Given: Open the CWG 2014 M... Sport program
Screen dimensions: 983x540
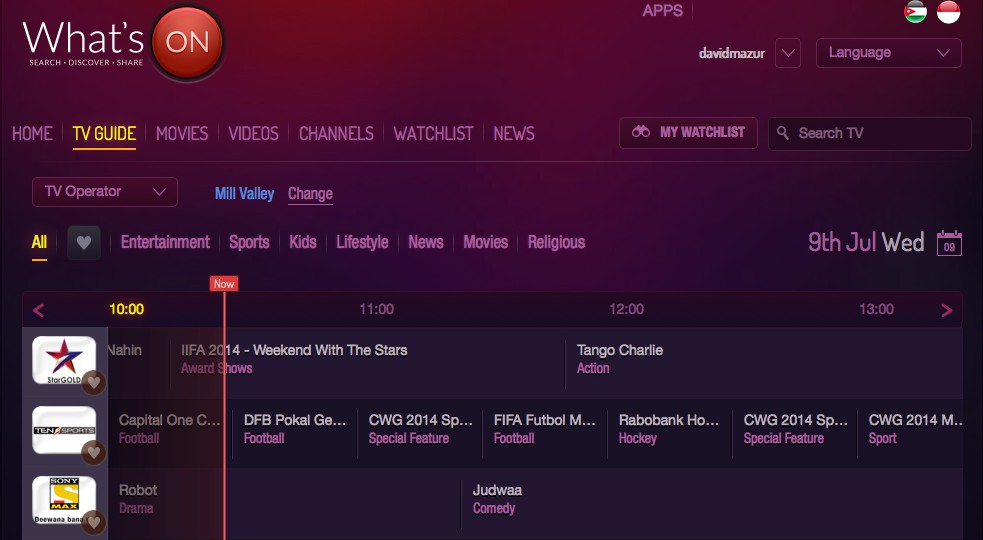Looking at the screenshot, I should point(915,420).
